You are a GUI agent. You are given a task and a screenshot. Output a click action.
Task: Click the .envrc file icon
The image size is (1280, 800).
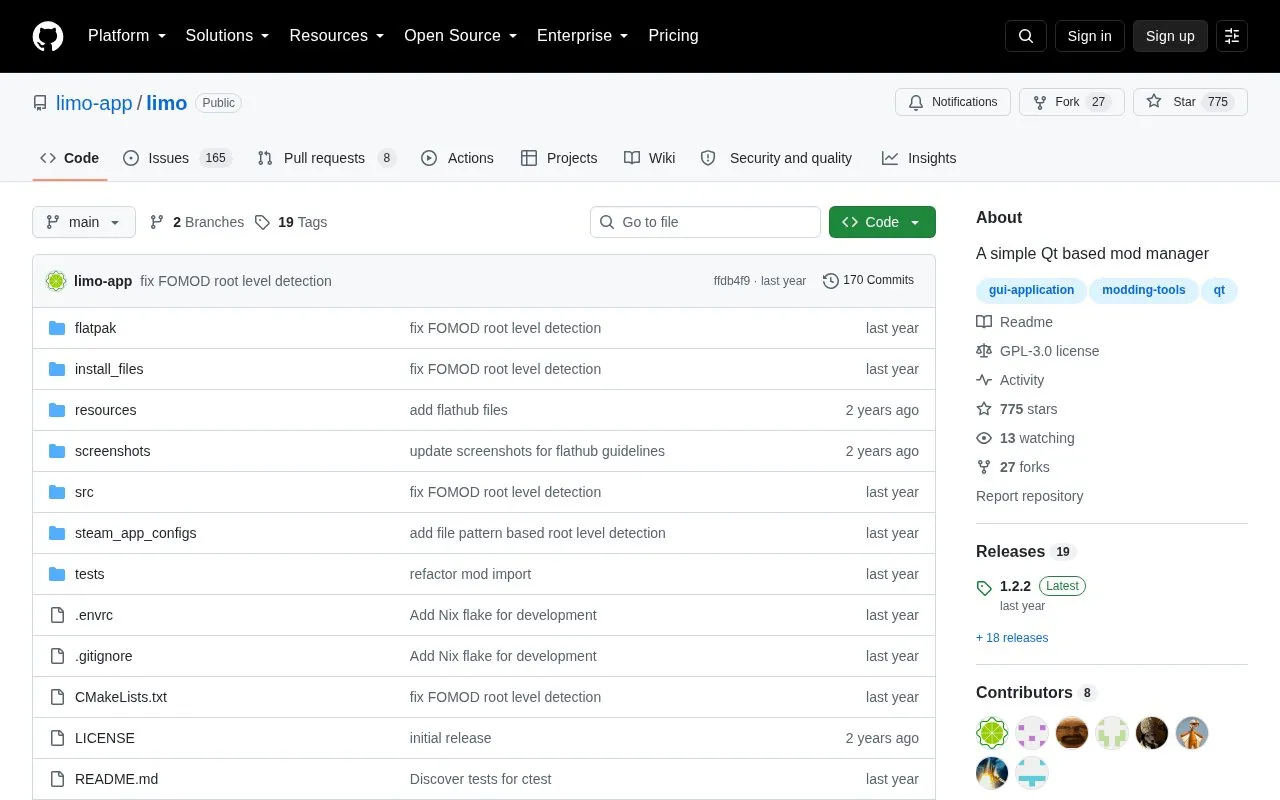point(57,615)
